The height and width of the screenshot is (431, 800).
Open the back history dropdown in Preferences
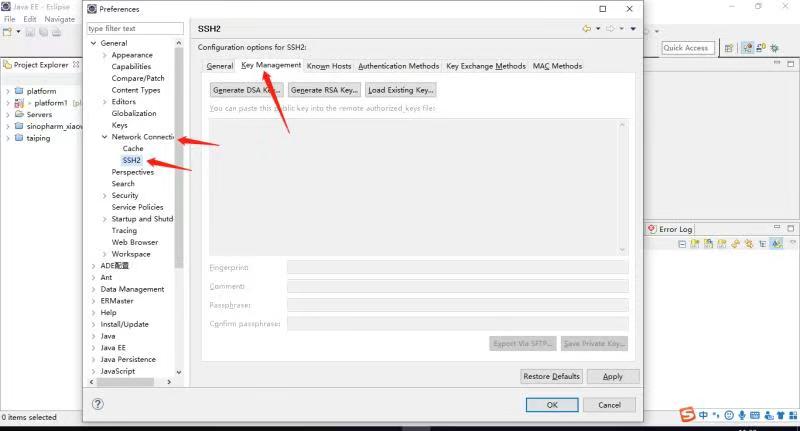click(x=598, y=29)
